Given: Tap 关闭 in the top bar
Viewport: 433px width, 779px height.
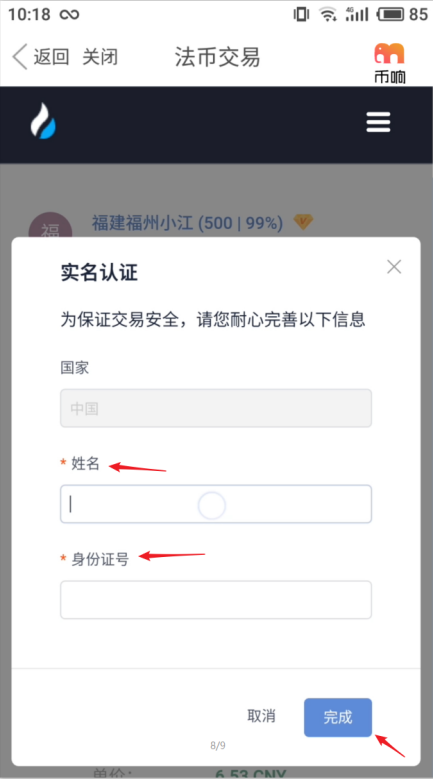Looking at the screenshot, I should click(x=100, y=57).
